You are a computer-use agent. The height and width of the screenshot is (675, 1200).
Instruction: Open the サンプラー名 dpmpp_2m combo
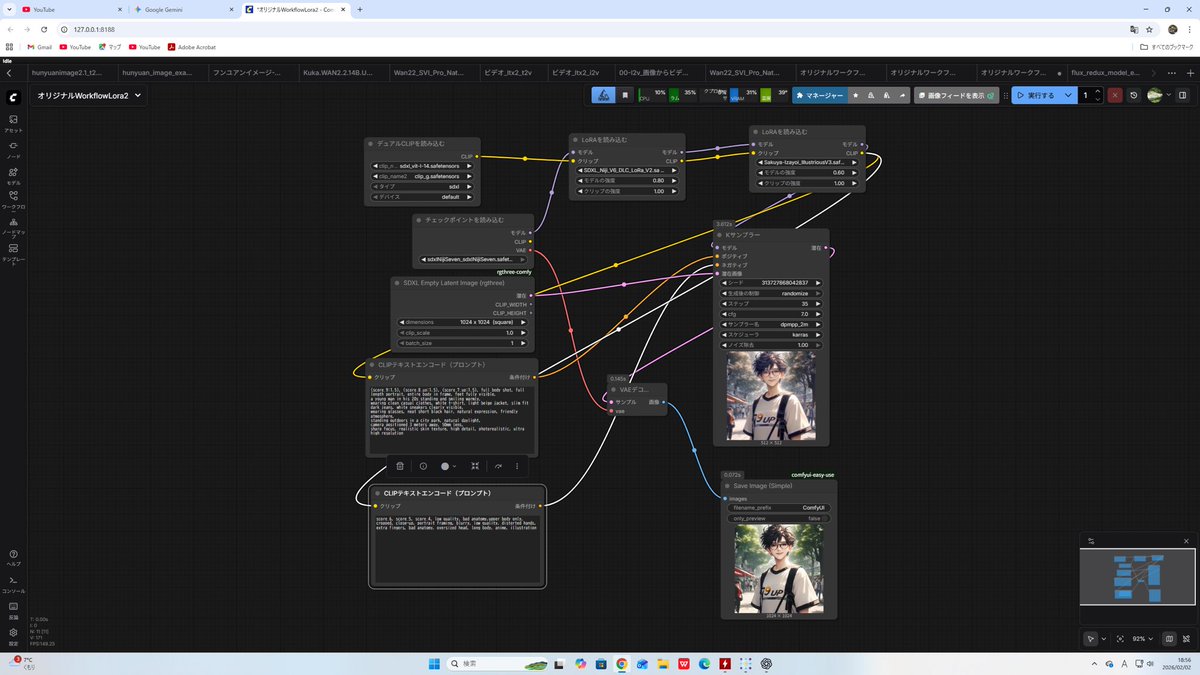click(x=771, y=324)
